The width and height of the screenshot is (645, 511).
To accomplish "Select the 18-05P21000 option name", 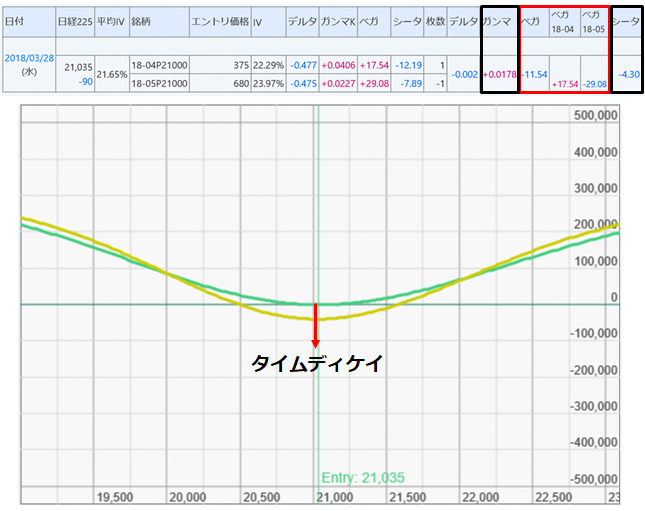I will (159, 84).
